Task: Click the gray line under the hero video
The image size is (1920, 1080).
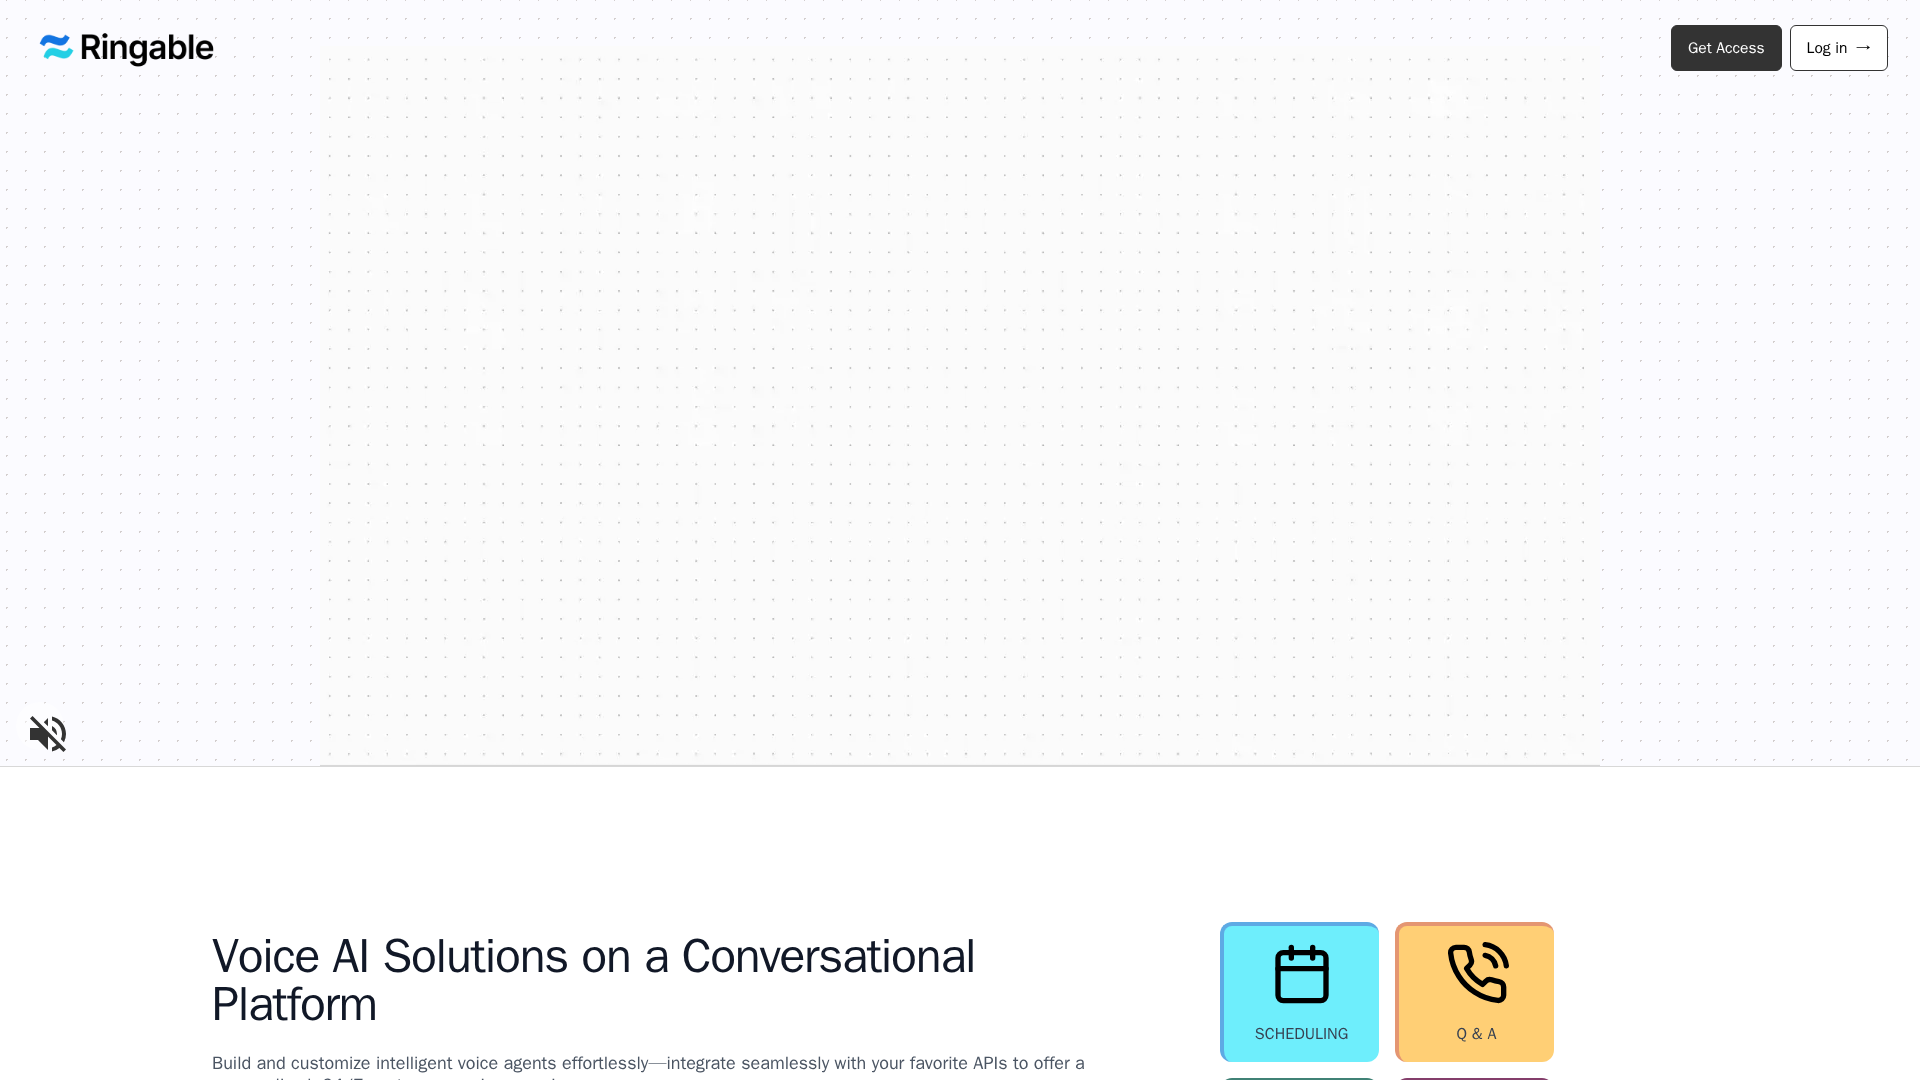Action: [x=960, y=765]
